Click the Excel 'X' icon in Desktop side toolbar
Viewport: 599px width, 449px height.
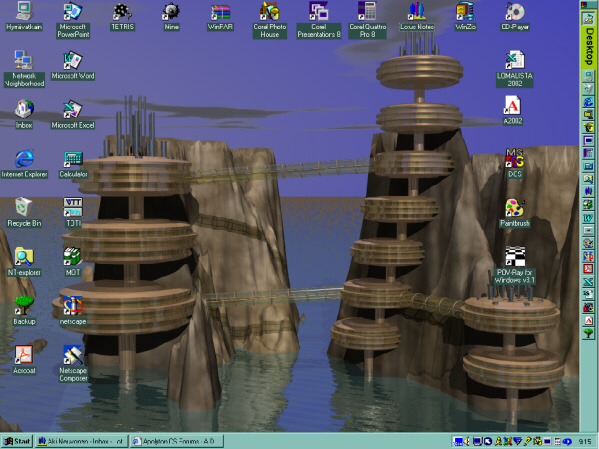pos(588,282)
